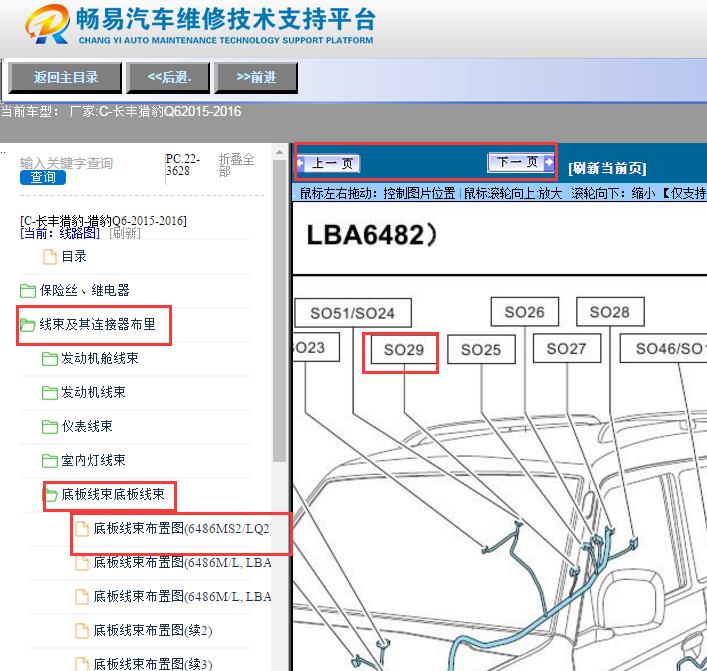Click the document icon beside 目录
Screen dimensions: 707x671
[50, 257]
